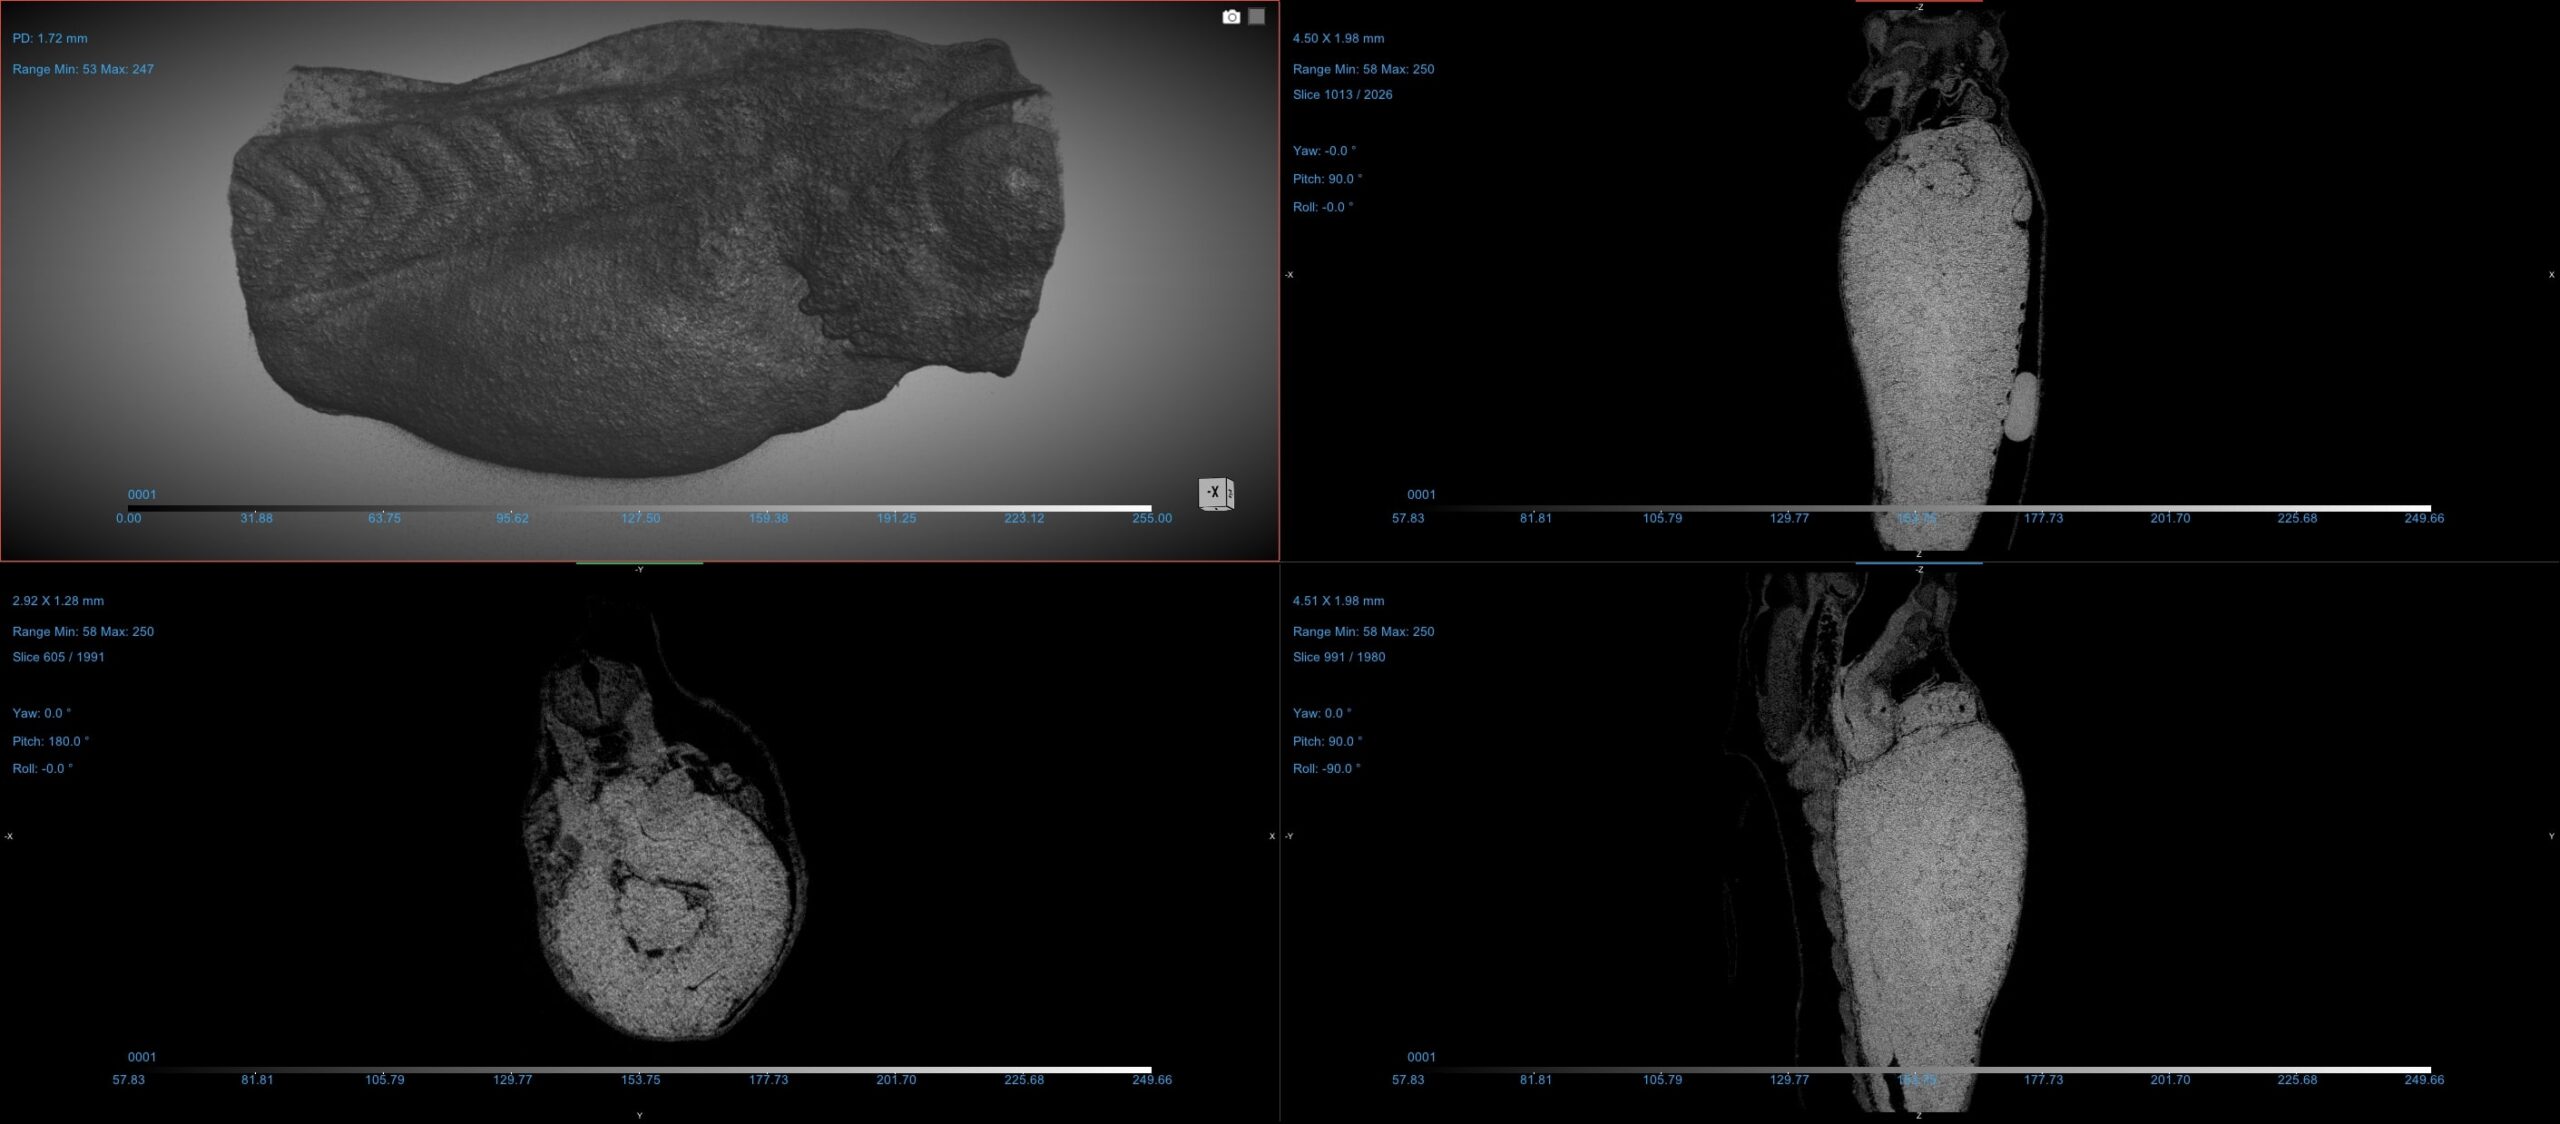Click the -X face of orientation cube
The image size is (2560, 1124).
pyautogui.click(x=1212, y=492)
